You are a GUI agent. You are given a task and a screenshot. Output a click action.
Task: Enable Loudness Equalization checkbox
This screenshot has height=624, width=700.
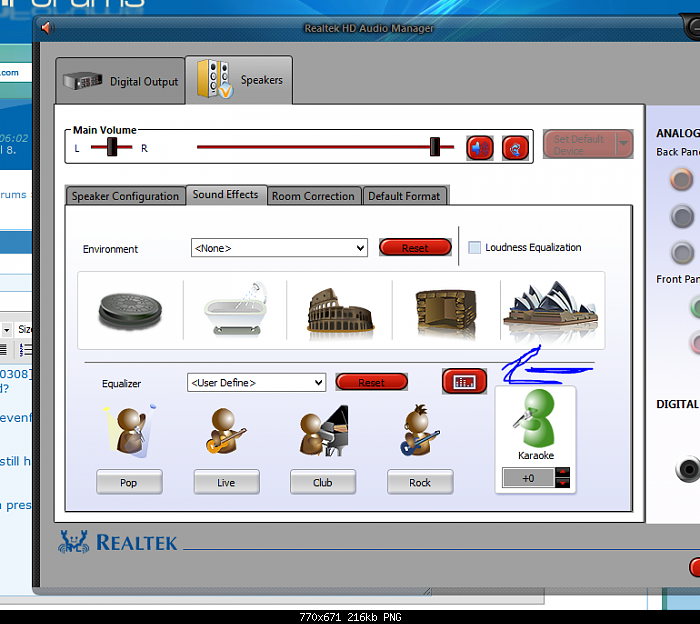pyautogui.click(x=475, y=247)
